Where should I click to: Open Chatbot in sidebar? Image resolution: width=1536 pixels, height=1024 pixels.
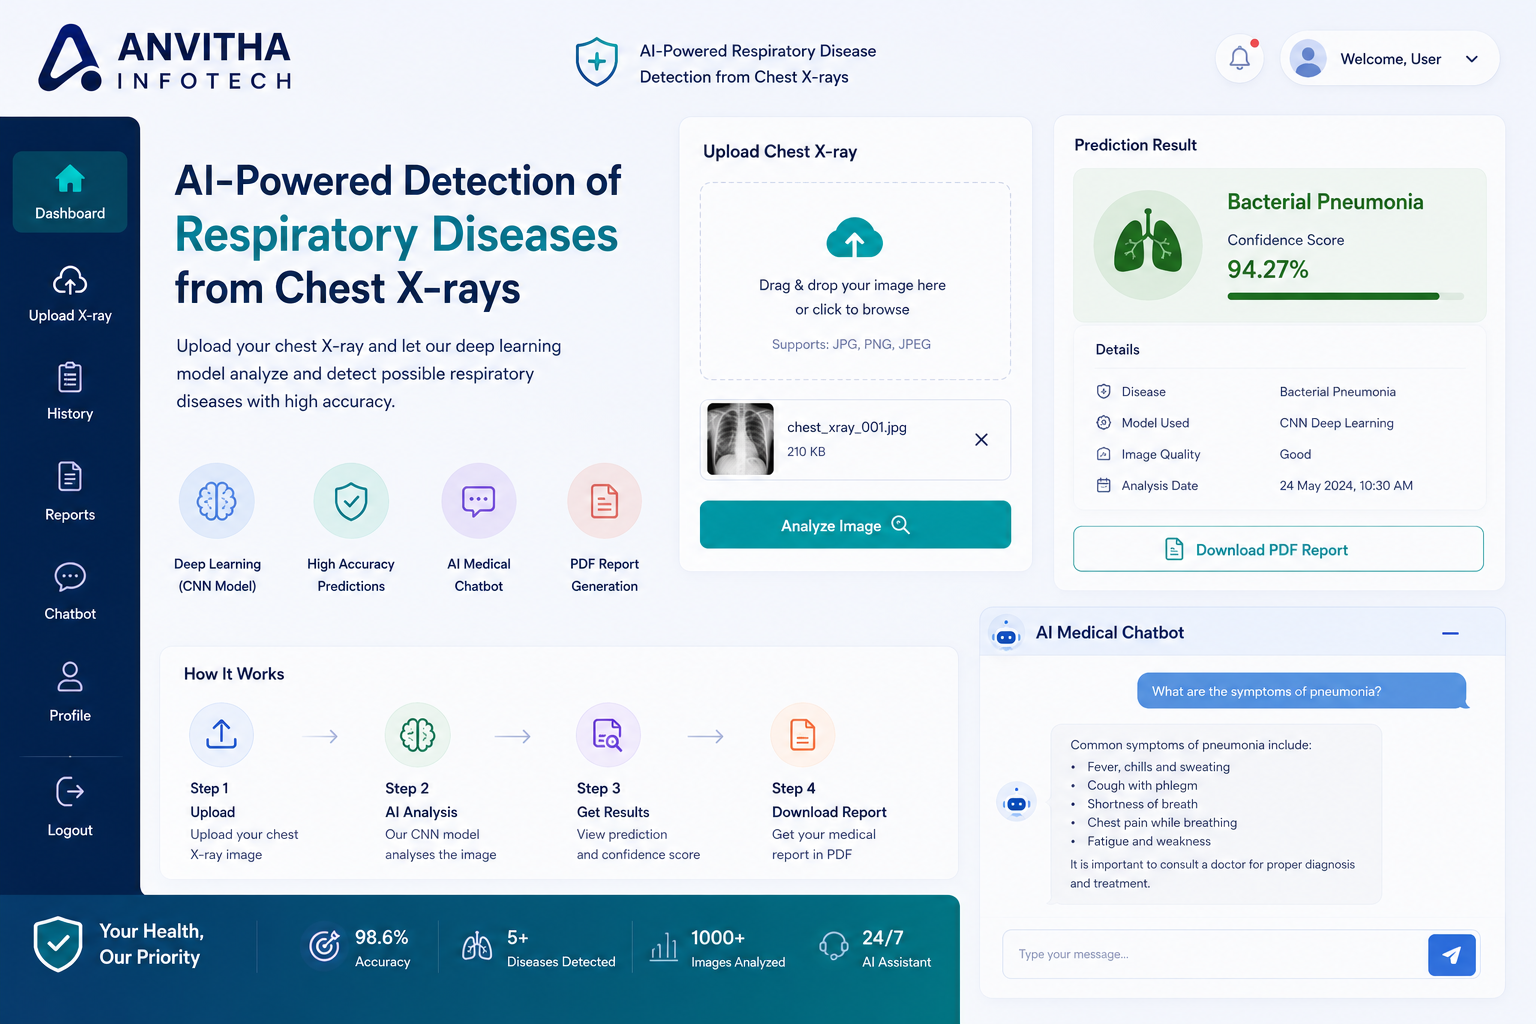pos(70,592)
